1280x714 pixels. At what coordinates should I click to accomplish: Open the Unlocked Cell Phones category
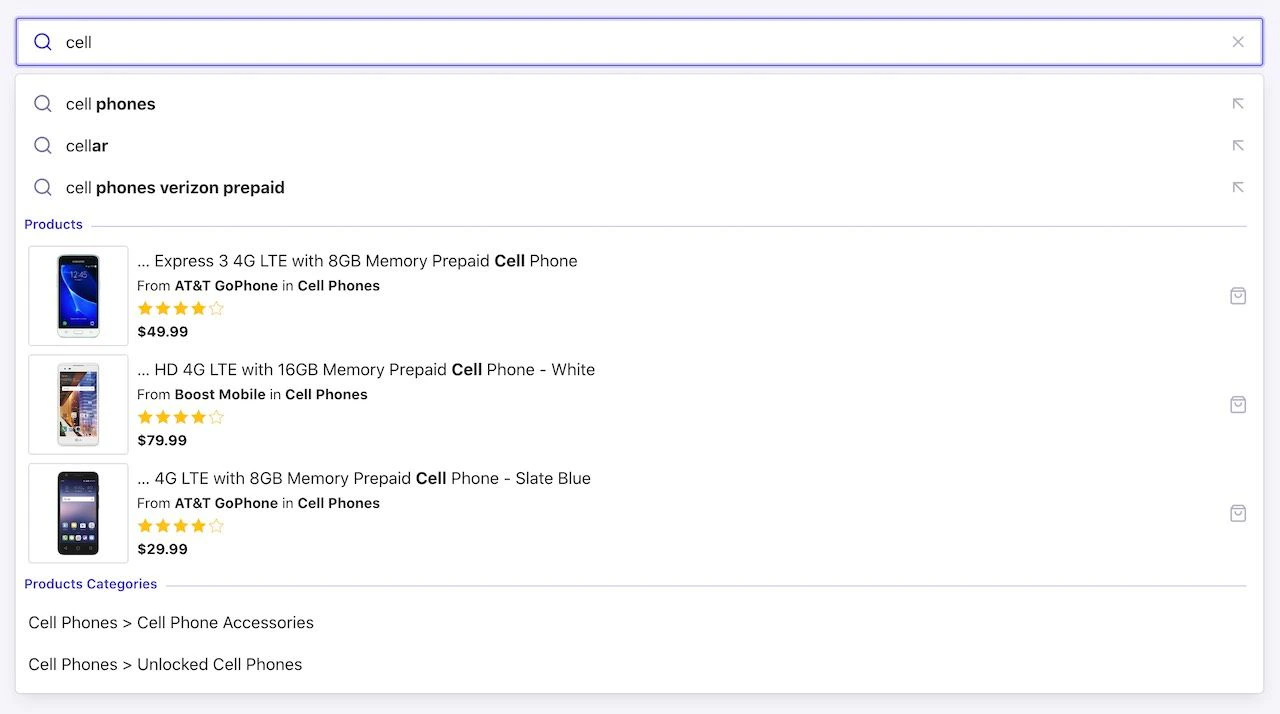(165, 664)
